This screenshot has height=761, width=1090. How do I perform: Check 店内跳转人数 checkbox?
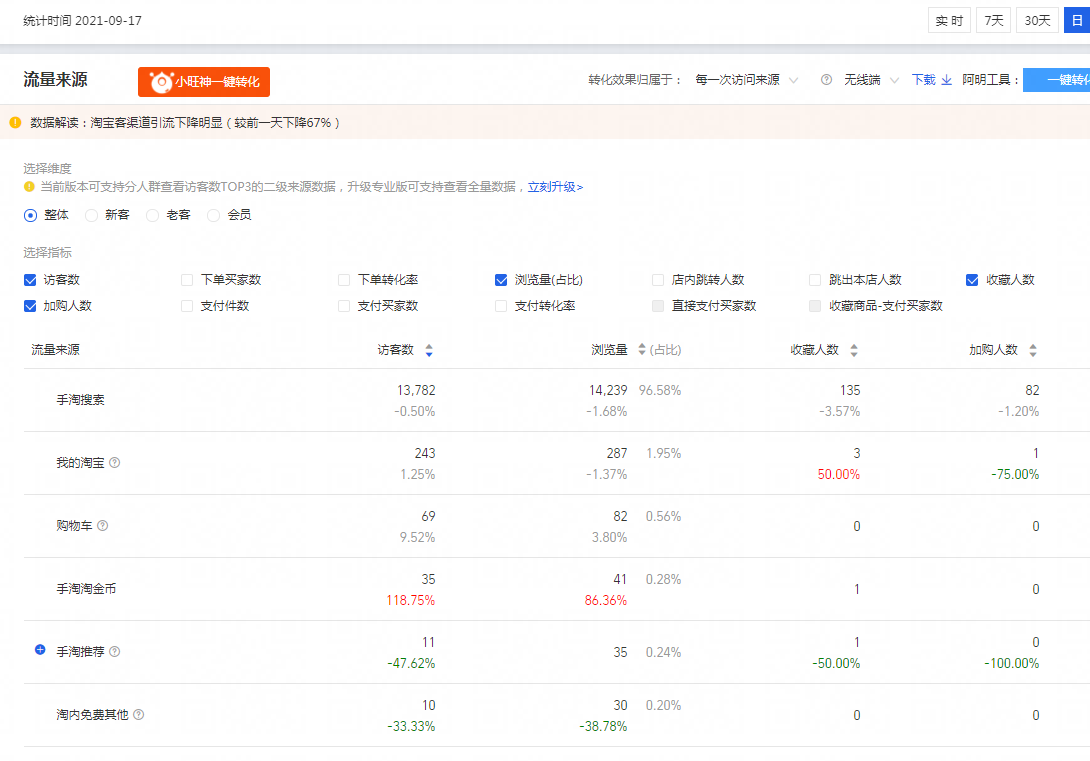coord(658,280)
